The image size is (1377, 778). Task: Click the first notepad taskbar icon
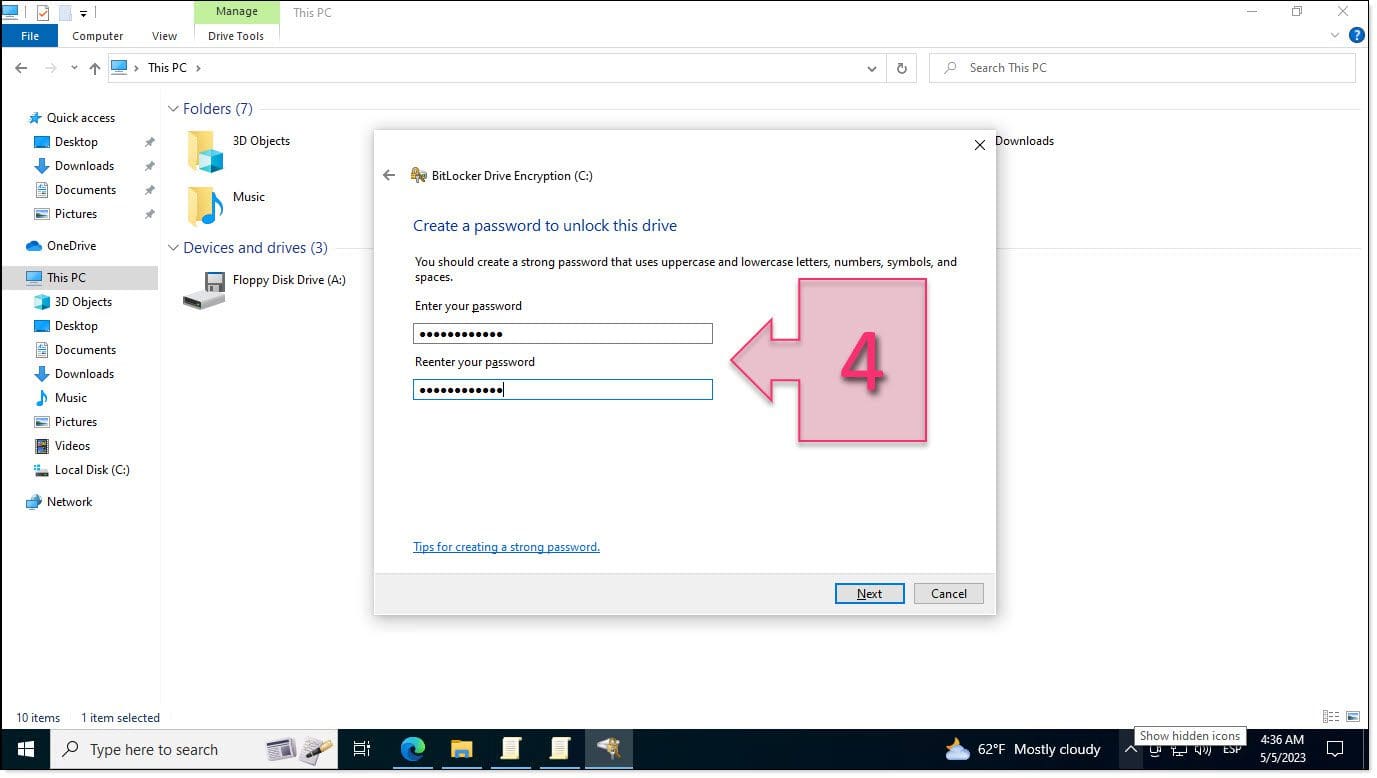click(511, 749)
